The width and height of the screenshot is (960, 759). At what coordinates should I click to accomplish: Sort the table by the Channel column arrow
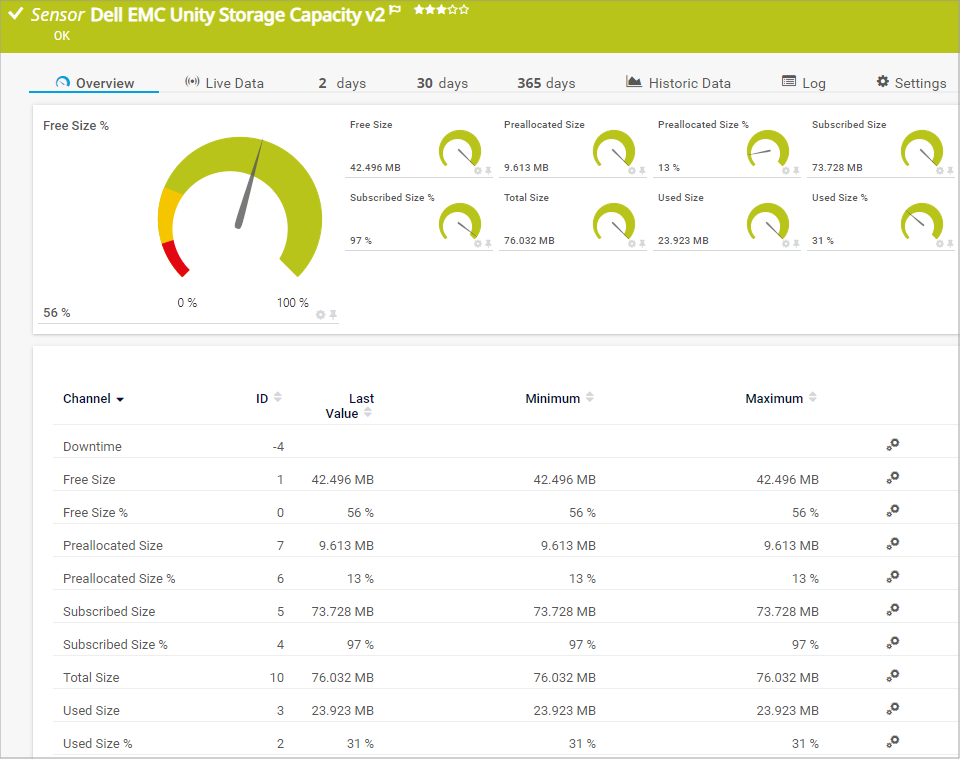[120, 399]
